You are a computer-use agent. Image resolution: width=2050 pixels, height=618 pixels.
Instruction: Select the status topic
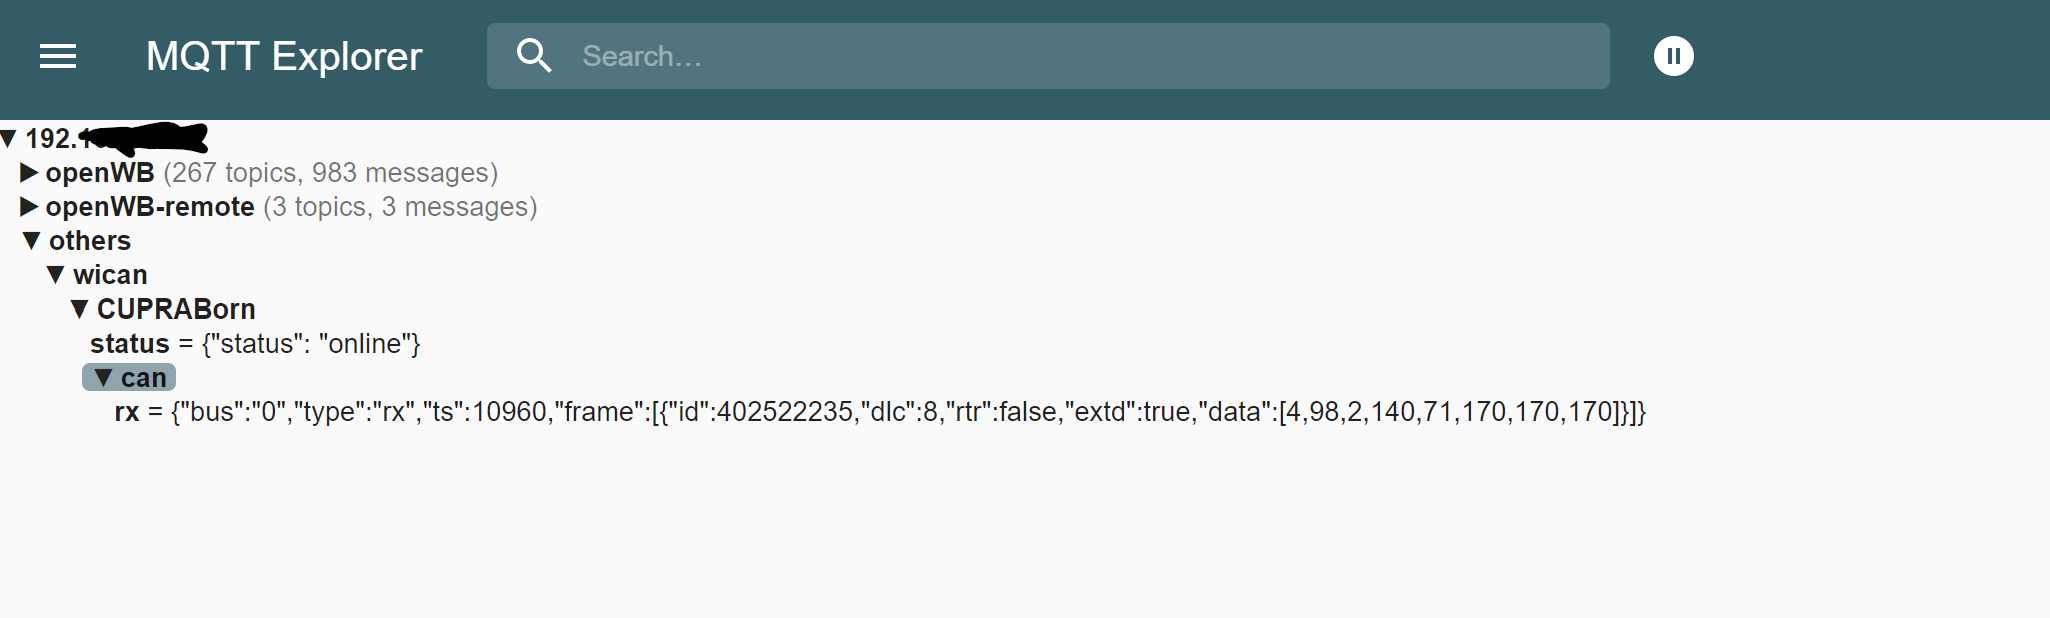coord(130,344)
